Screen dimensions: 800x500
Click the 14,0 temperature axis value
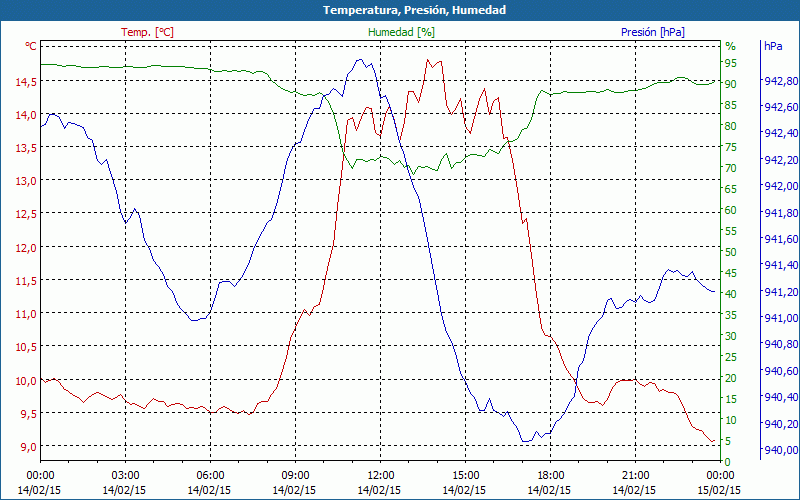27,115
